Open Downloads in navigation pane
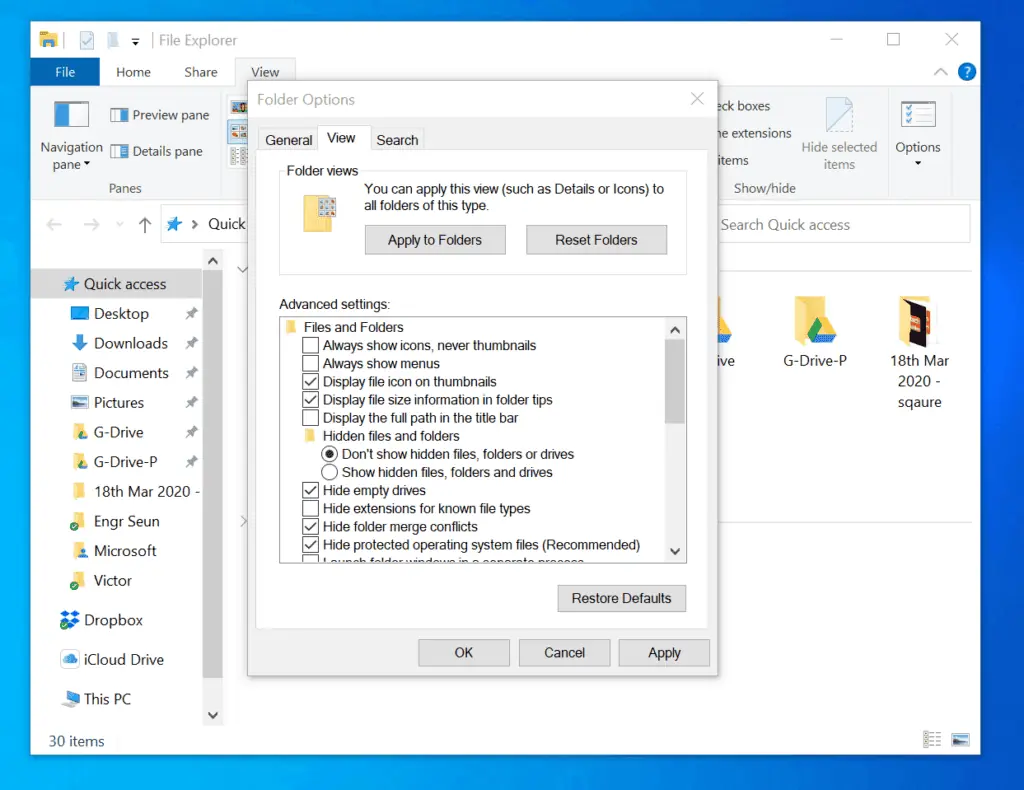Screen dimensions: 1024x790 pyautogui.click(x=131, y=343)
